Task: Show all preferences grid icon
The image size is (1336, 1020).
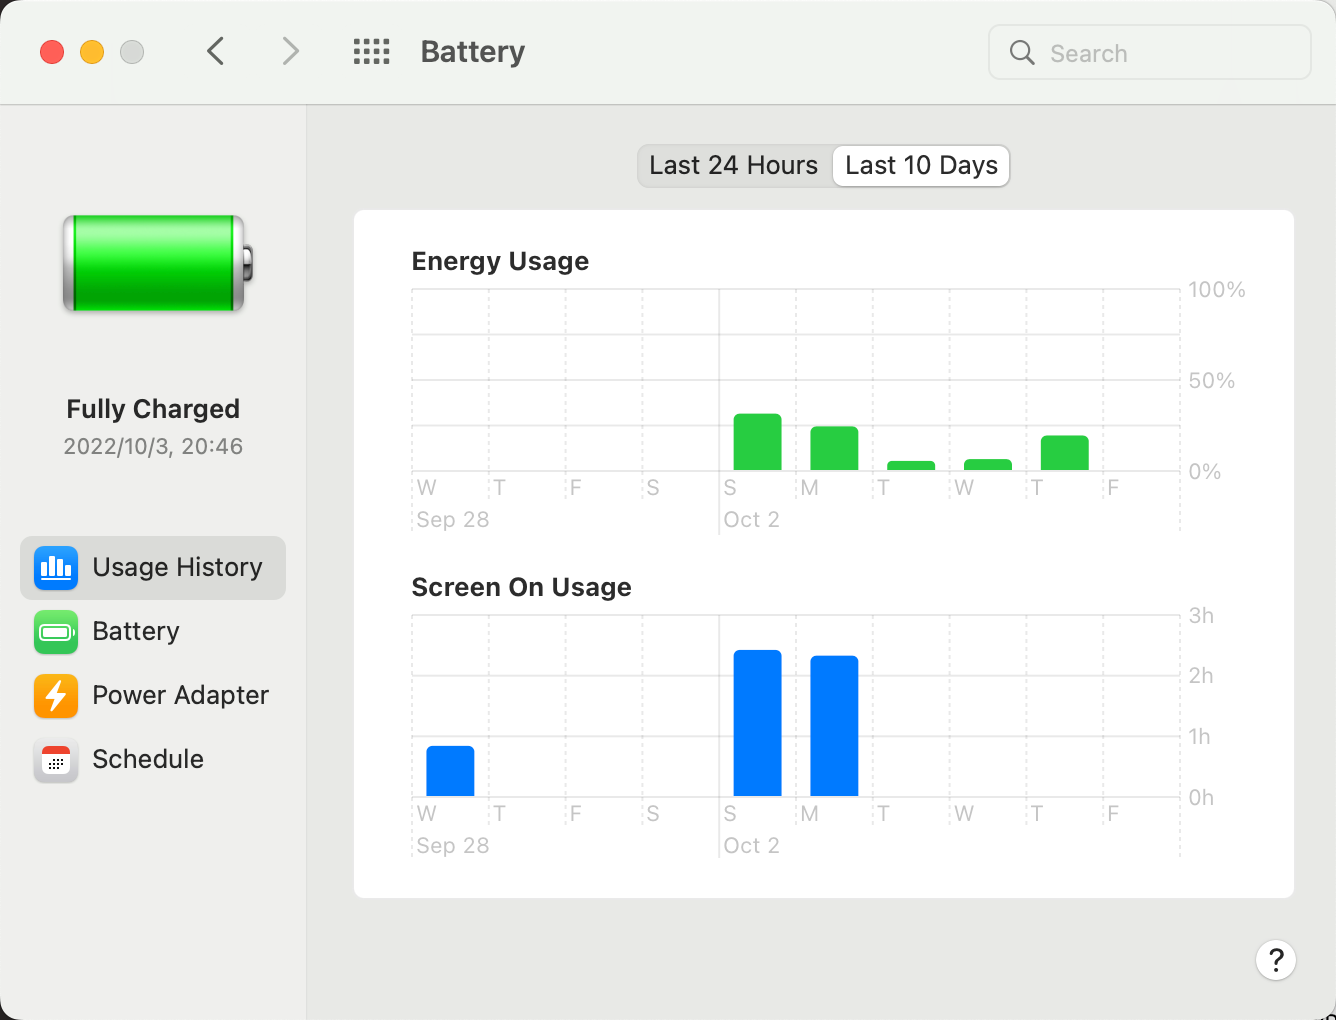Action: pos(372,52)
